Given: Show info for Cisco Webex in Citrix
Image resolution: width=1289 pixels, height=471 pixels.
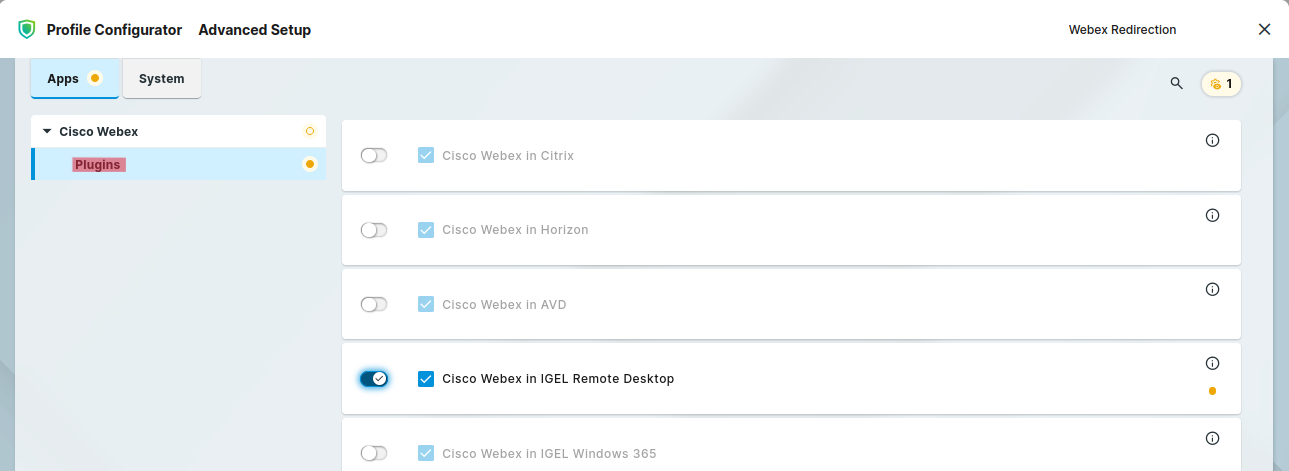Looking at the screenshot, I should pyautogui.click(x=1212, y=141).
